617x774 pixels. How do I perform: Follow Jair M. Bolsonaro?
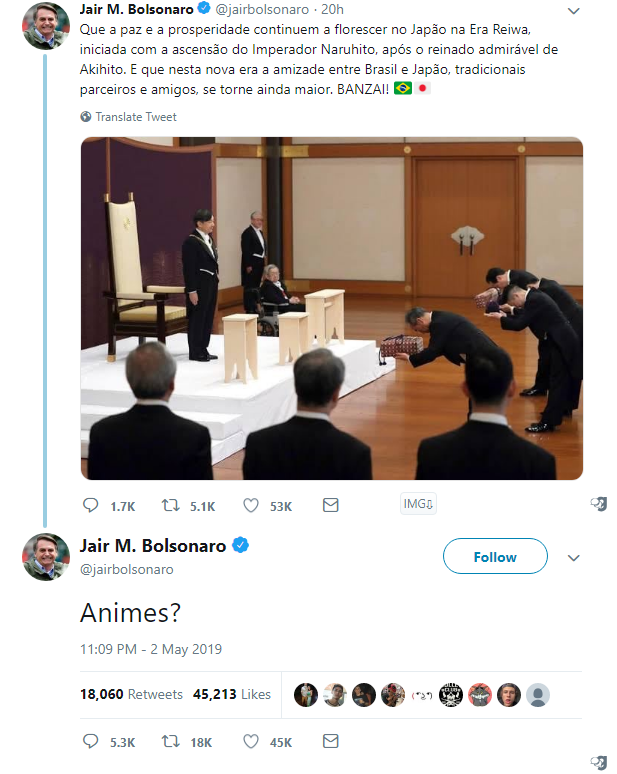[x=495, y=557]
